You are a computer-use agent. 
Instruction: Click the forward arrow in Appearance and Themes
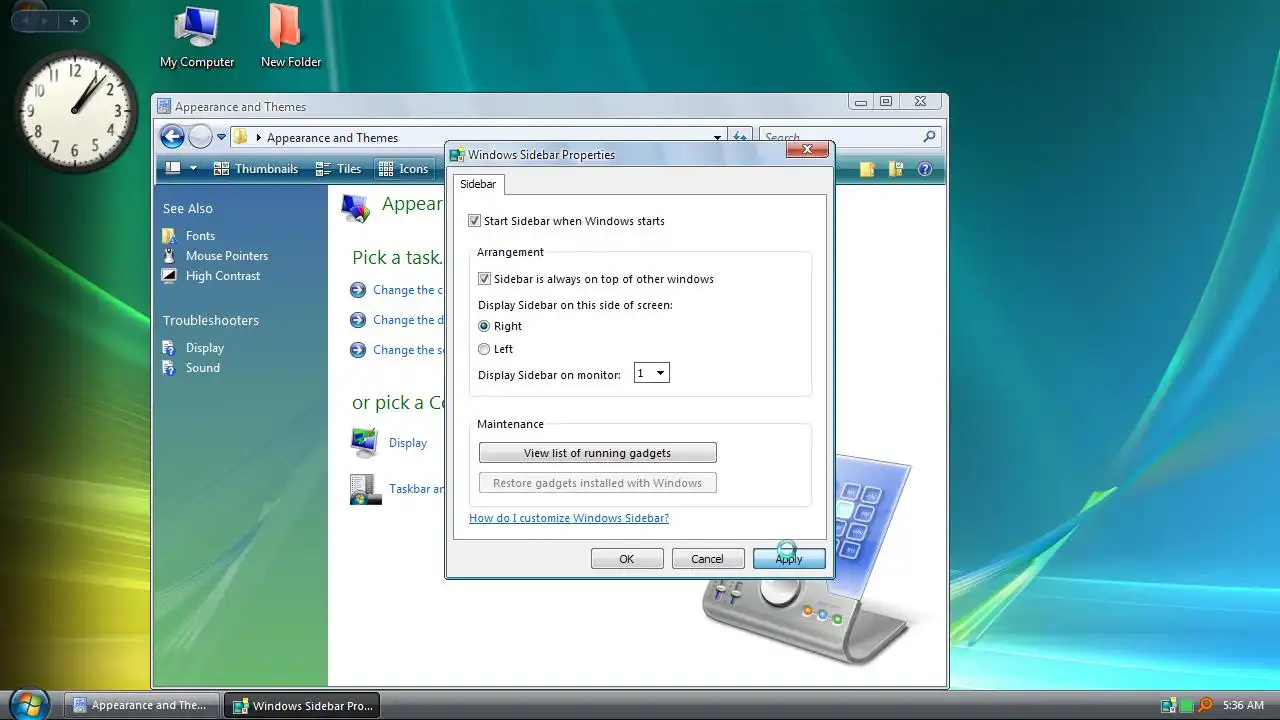200,137
